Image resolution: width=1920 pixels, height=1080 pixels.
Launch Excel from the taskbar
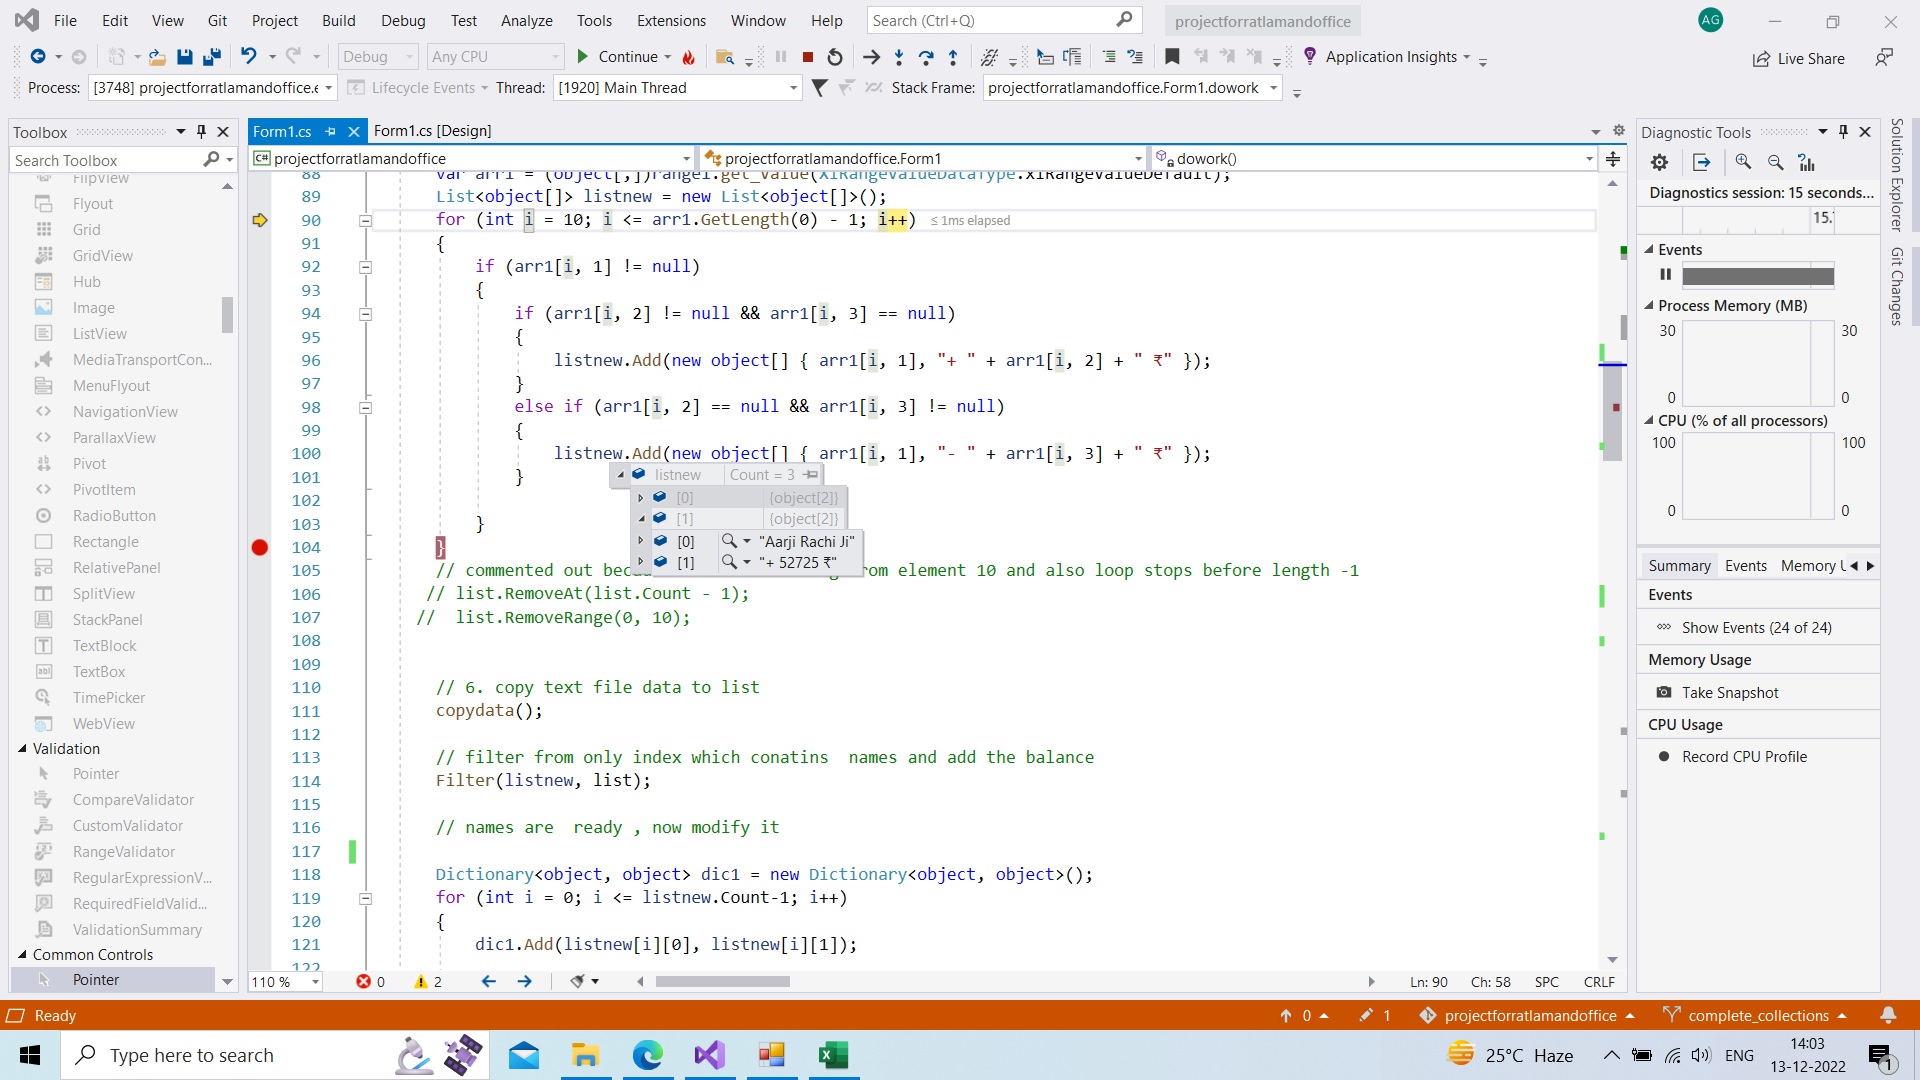(x=834, y=1055)
